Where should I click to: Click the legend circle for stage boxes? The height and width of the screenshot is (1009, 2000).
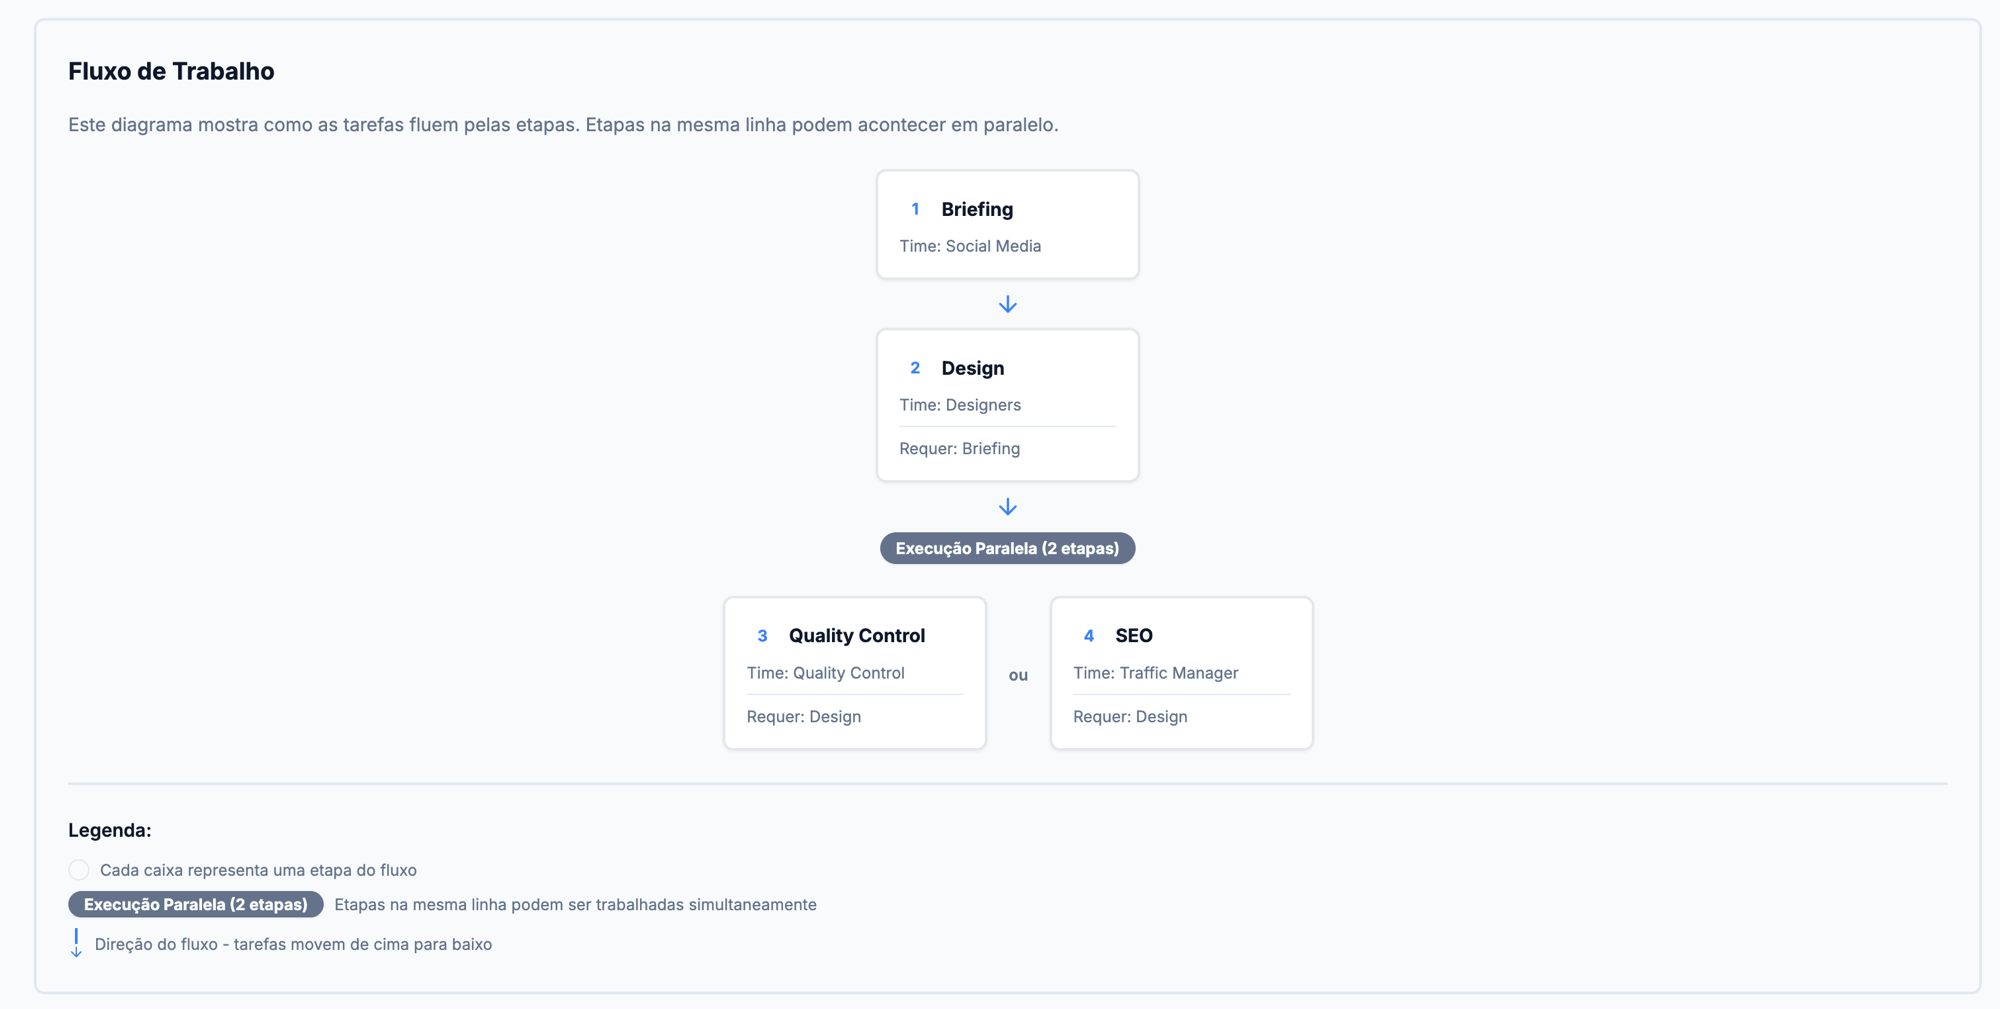(79, 870)
